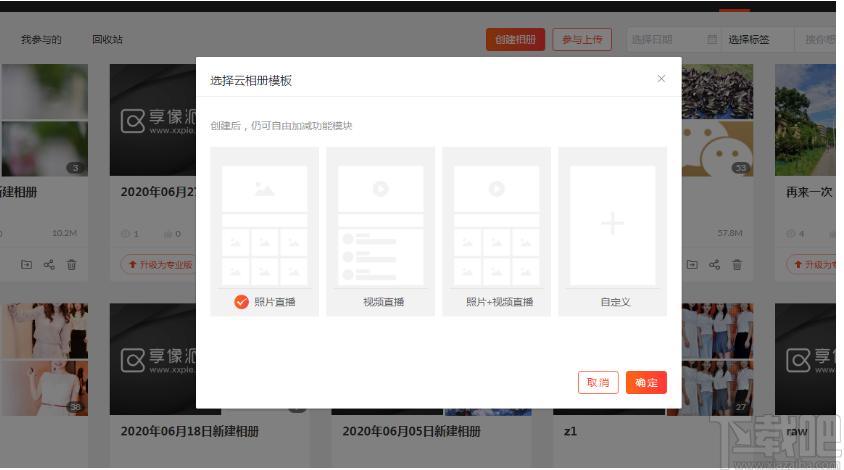Open the girls photo album thumbnail with badge 38

[44, 359]
